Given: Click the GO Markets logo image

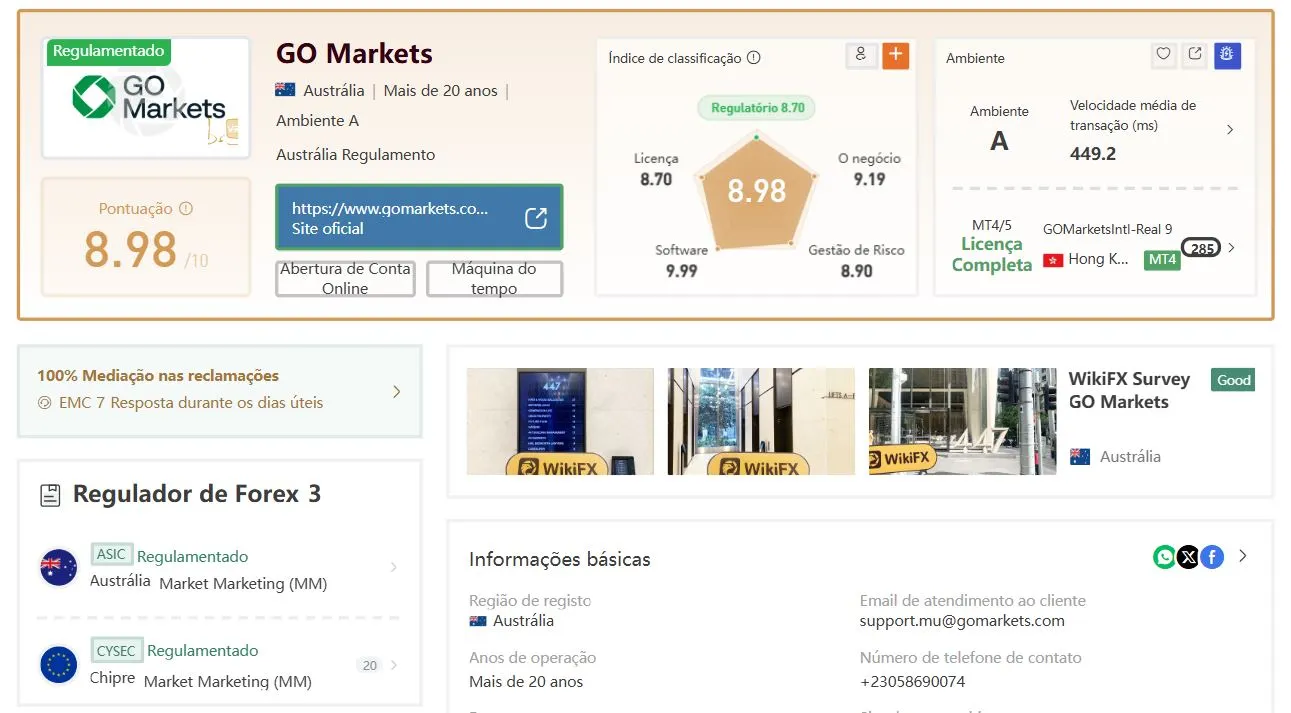Looking at the screenshot, I should (x=147, y=98).
